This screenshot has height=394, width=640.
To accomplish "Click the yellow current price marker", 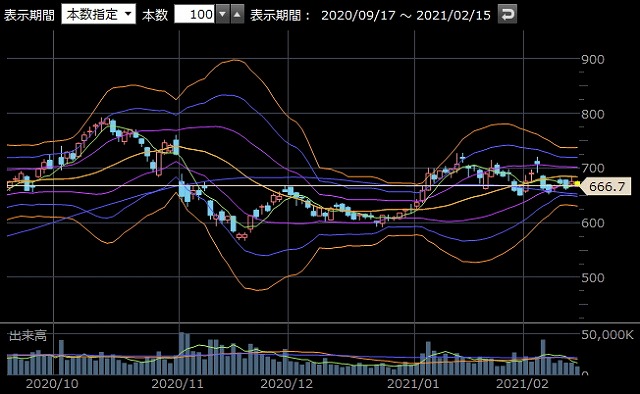I will [577, 183].
